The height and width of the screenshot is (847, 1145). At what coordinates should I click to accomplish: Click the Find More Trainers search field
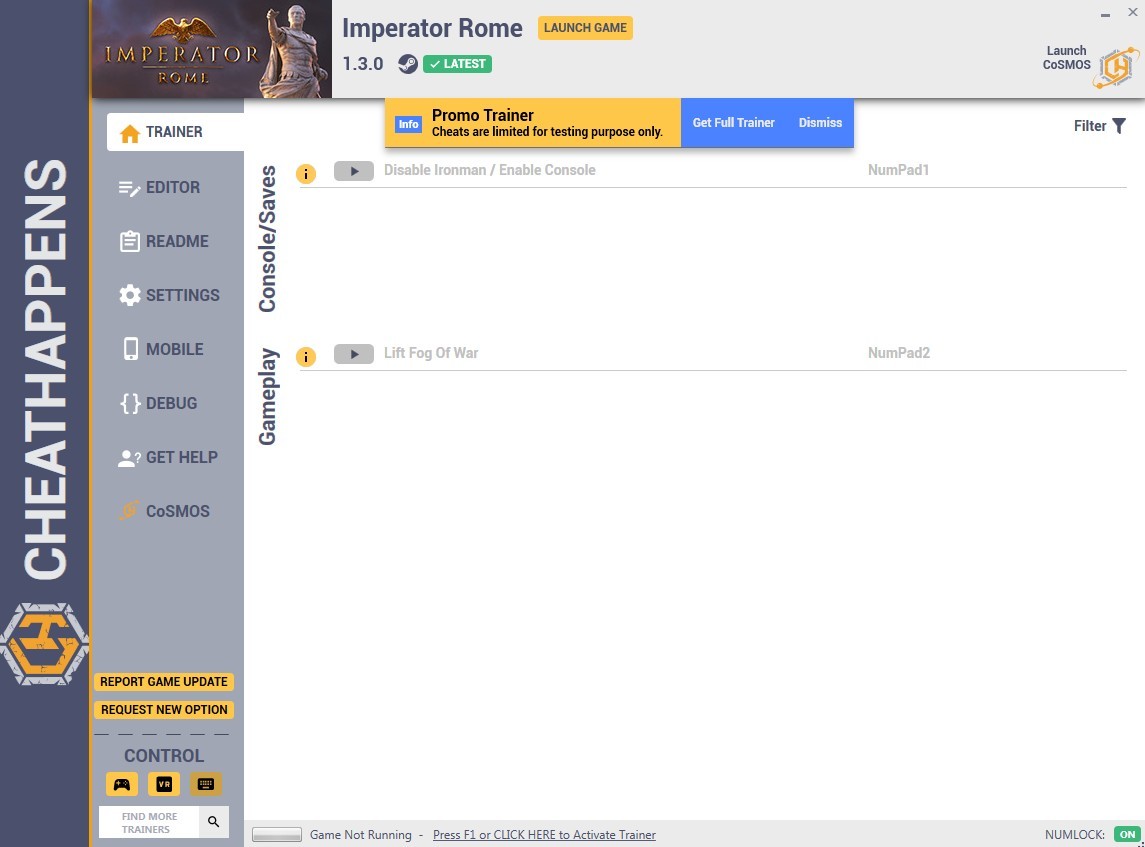coord(149,822)
